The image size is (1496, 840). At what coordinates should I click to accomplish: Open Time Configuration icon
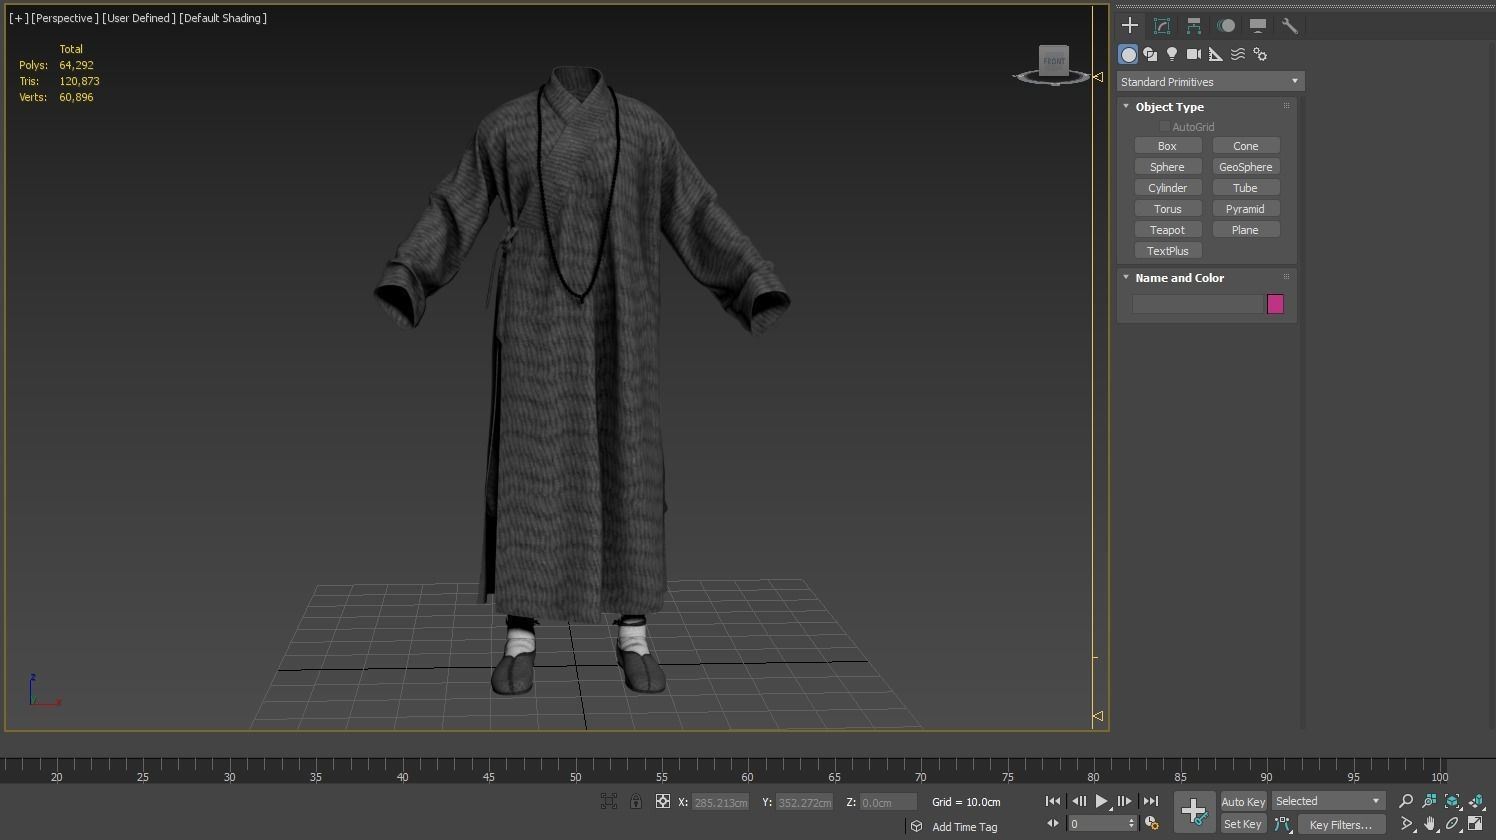pyautogui.click(x=1152, y=824)
